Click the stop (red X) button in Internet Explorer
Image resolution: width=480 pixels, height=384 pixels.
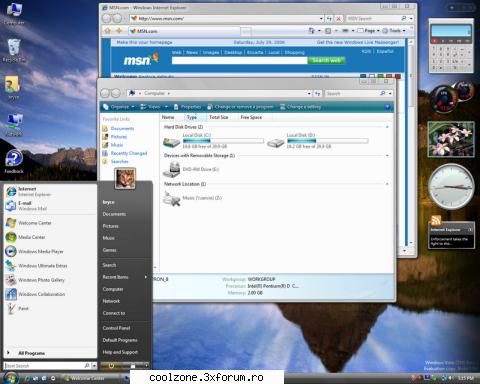(x=338, y=19)
